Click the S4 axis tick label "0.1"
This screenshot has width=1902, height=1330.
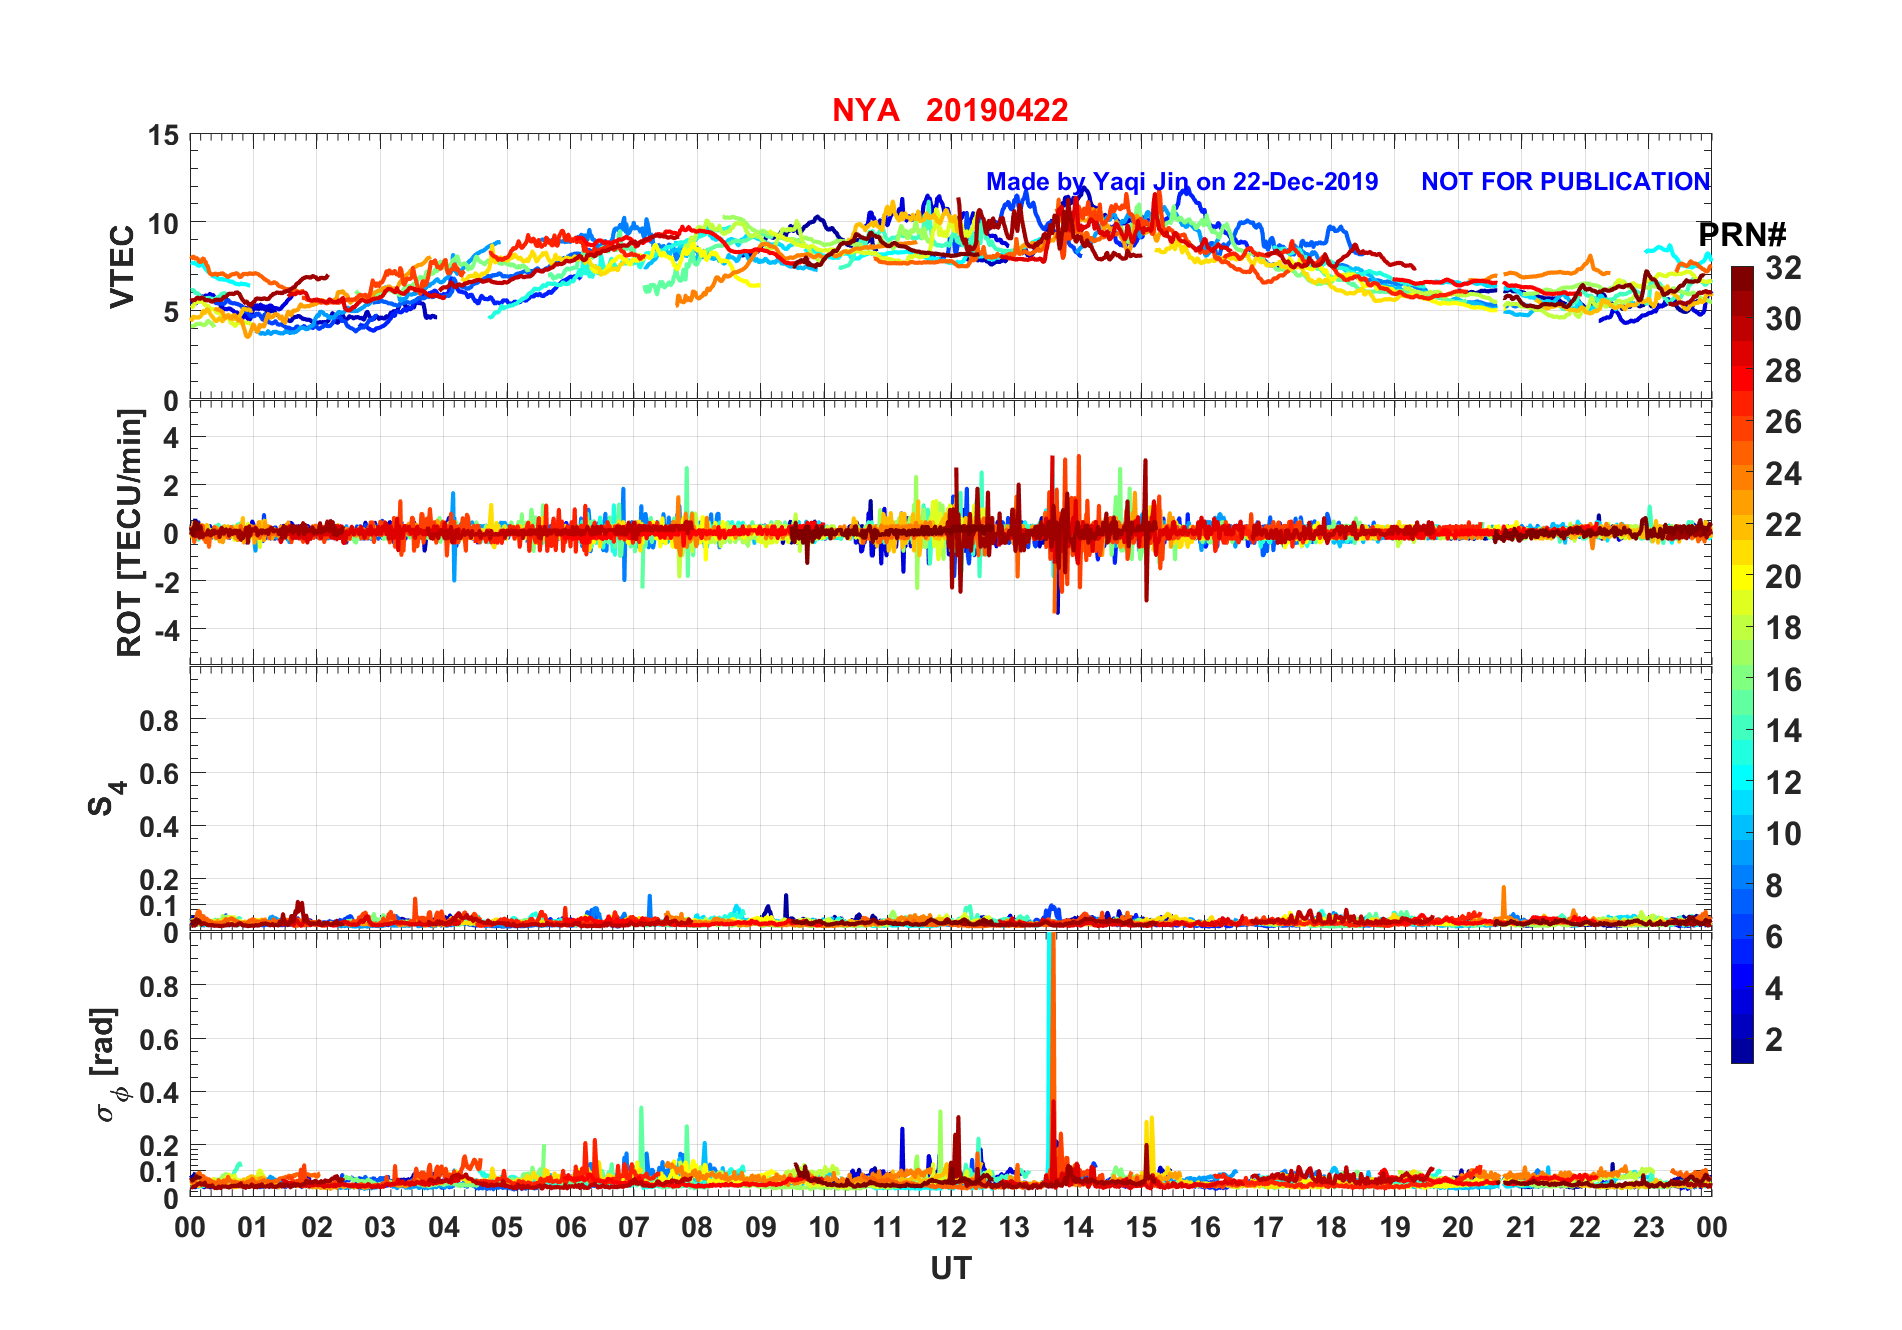point(159,906)
